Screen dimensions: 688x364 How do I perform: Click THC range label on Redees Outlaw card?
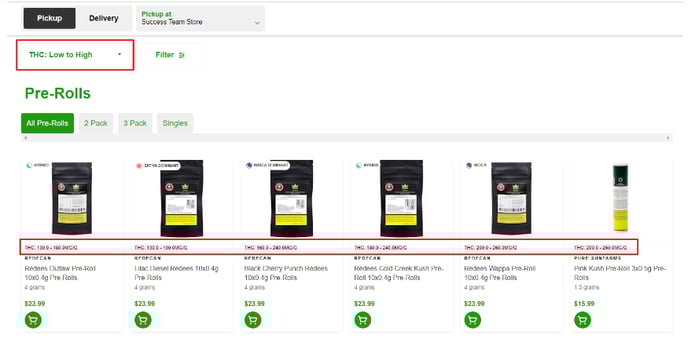[51, 248]
